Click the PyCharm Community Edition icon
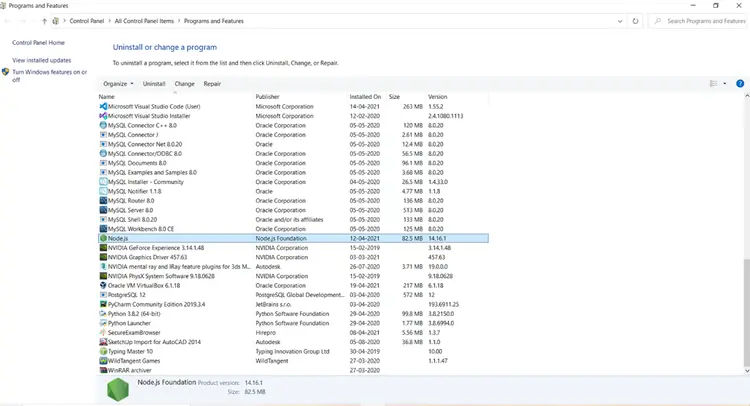Viewport: 750px width, 406px height. 103,304
